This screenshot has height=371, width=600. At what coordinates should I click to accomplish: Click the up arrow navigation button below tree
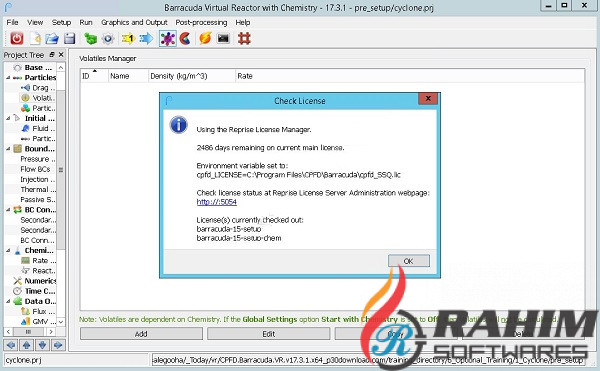point(26,345)
